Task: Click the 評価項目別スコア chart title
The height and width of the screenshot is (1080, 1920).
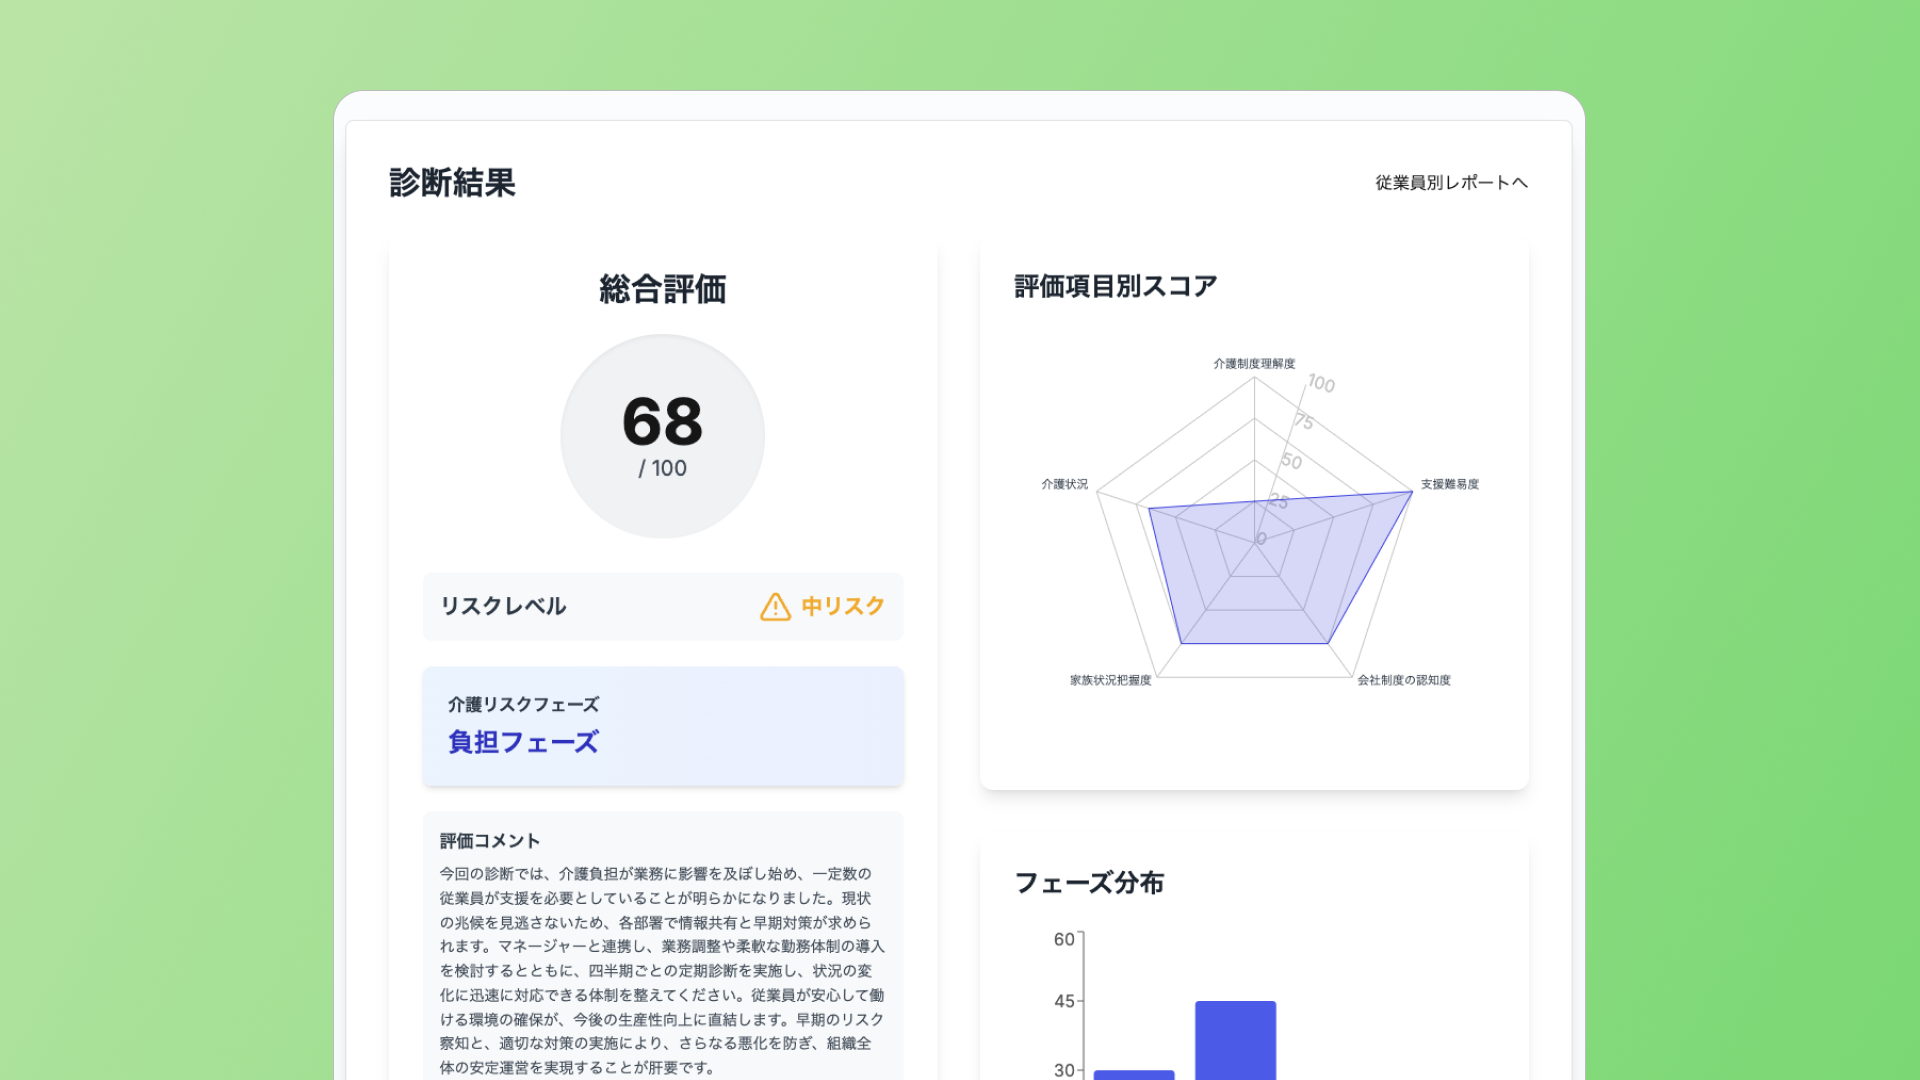Action: point(1115,286)
